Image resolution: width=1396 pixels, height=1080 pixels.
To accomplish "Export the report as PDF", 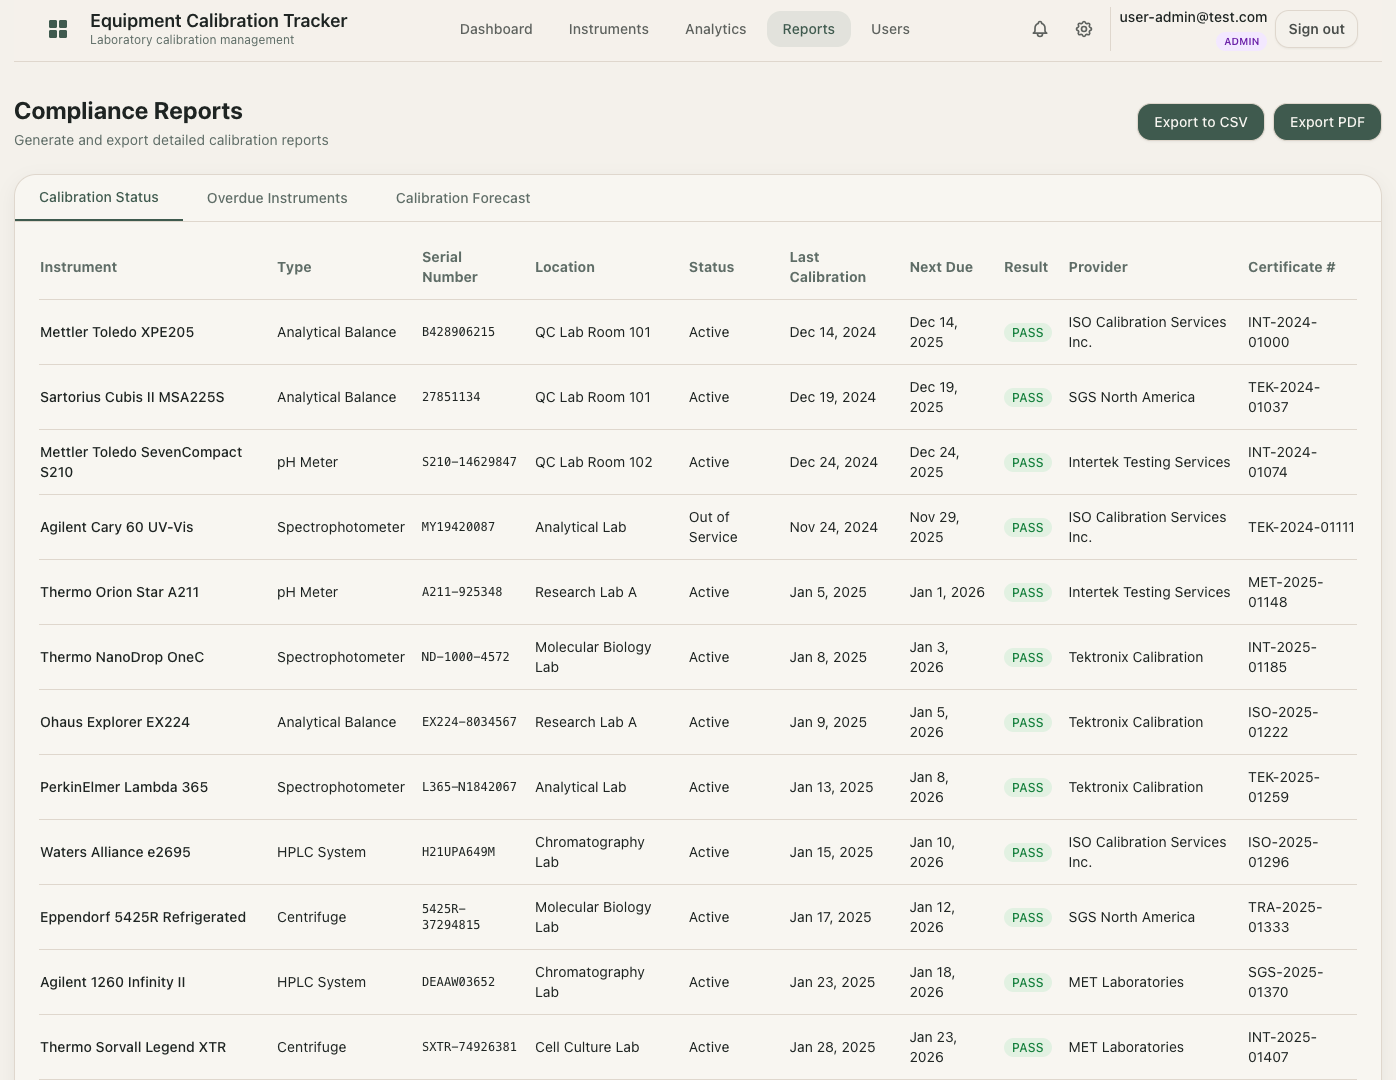I will [x=1327, y=121].
